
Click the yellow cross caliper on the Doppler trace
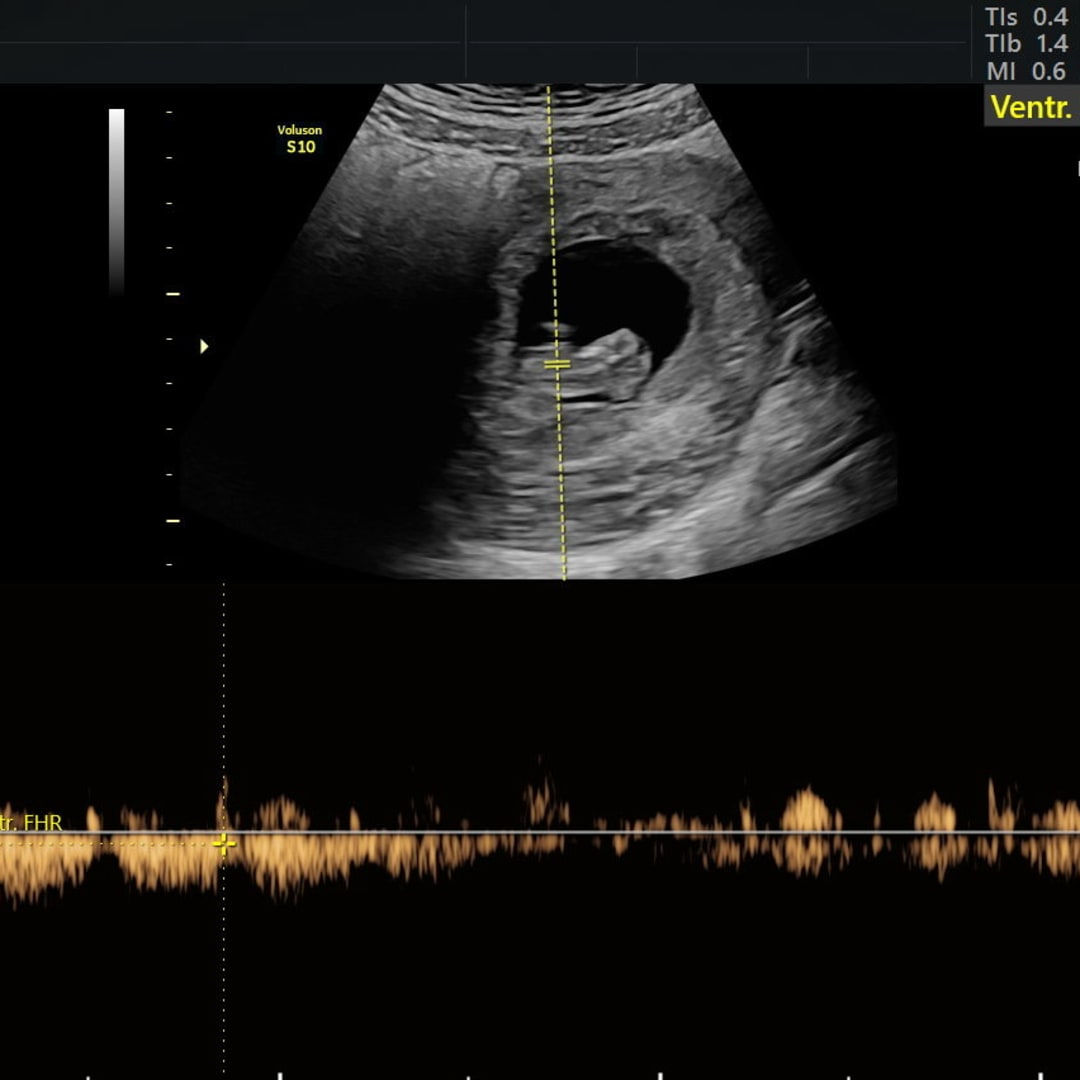pos(224,844)
